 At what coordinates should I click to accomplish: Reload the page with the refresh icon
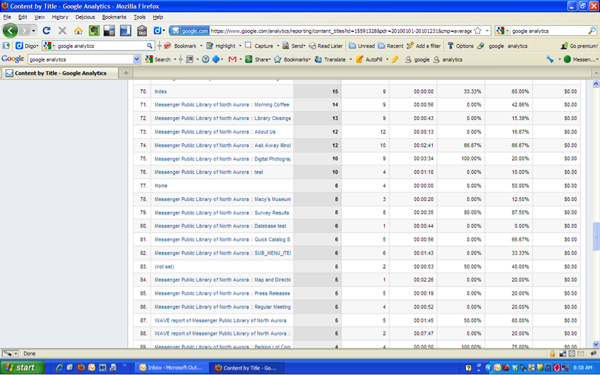[46, 31]
